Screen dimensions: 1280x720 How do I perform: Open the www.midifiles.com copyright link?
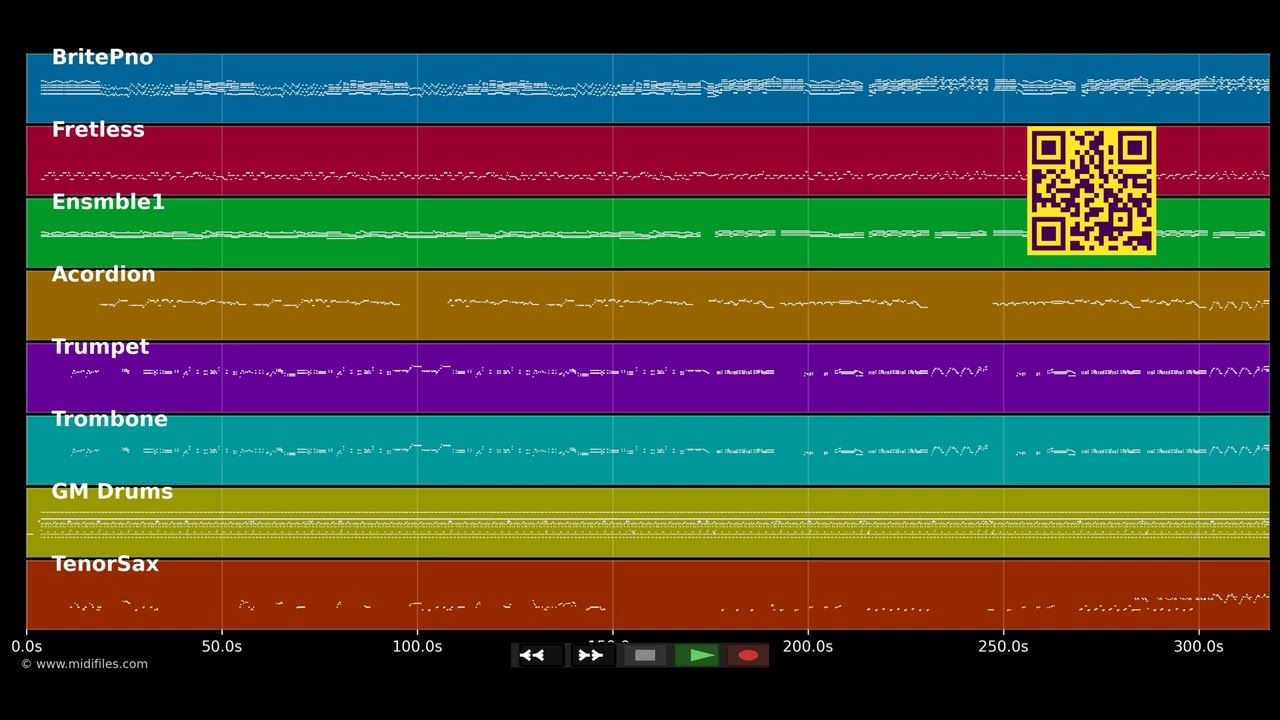point(84,664)
